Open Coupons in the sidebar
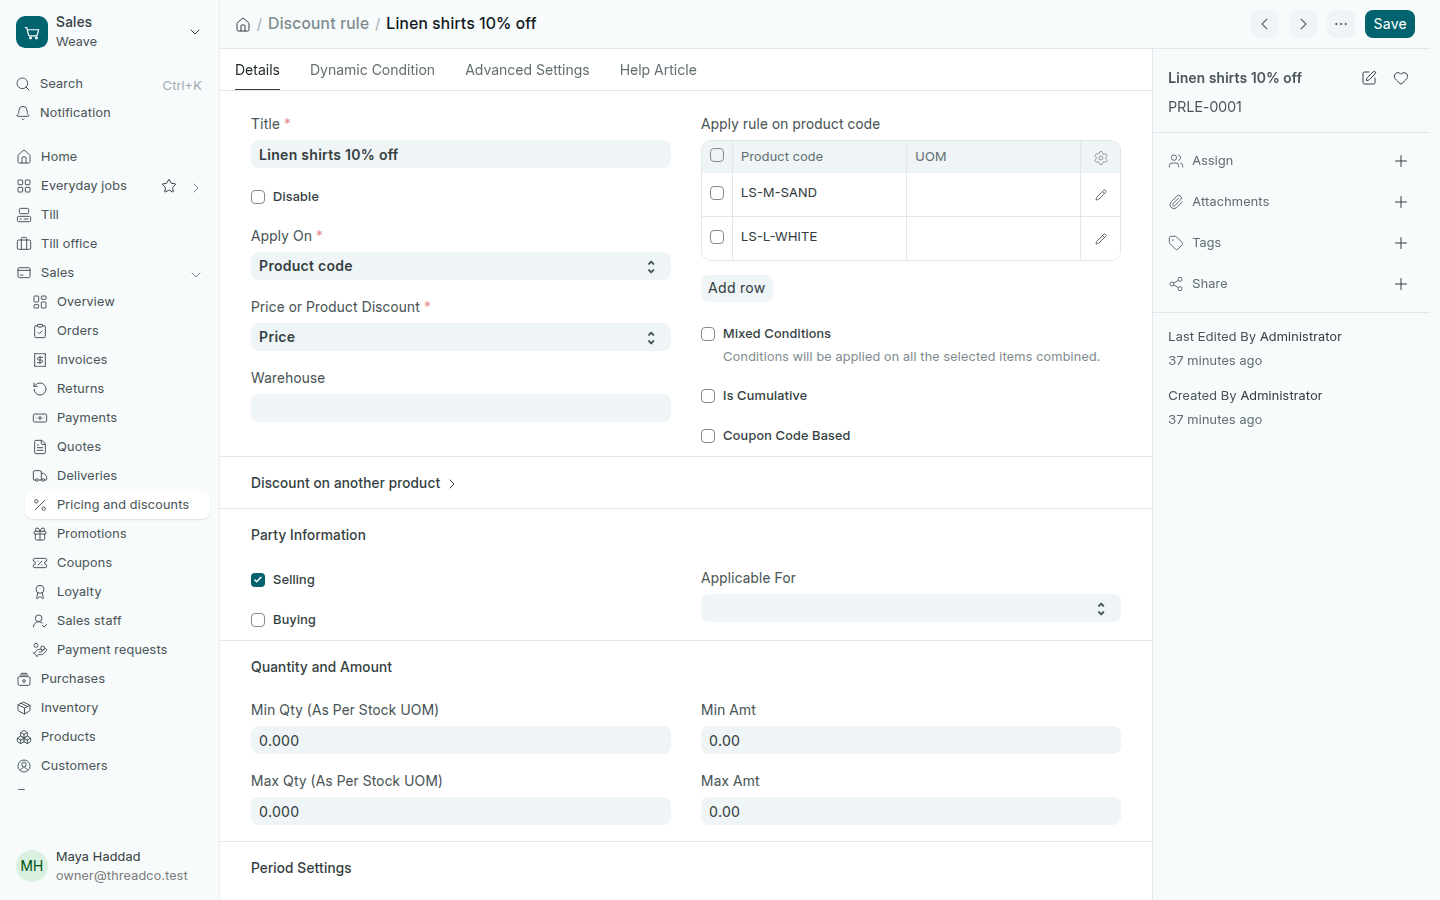 click(118, 563)
